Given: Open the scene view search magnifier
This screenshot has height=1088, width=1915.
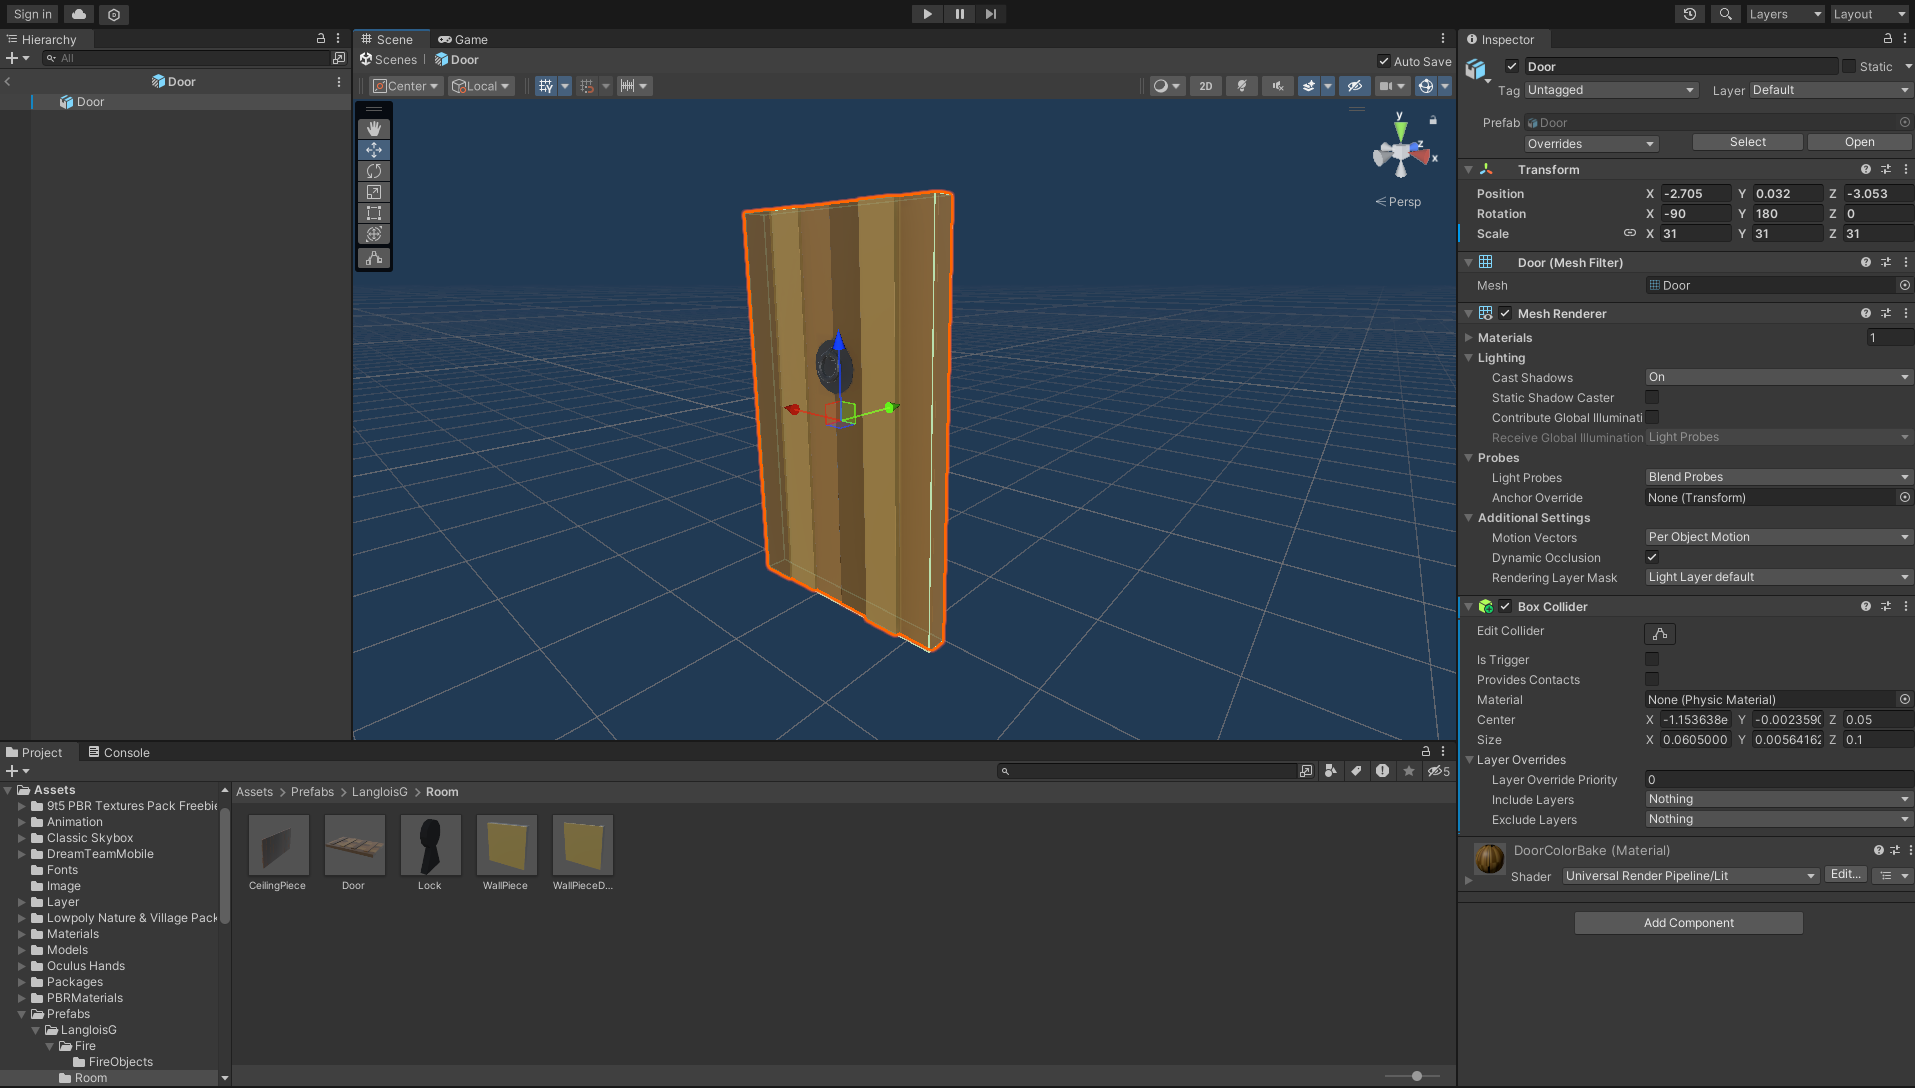Looking at the screenshot, I should (1726, 14).
